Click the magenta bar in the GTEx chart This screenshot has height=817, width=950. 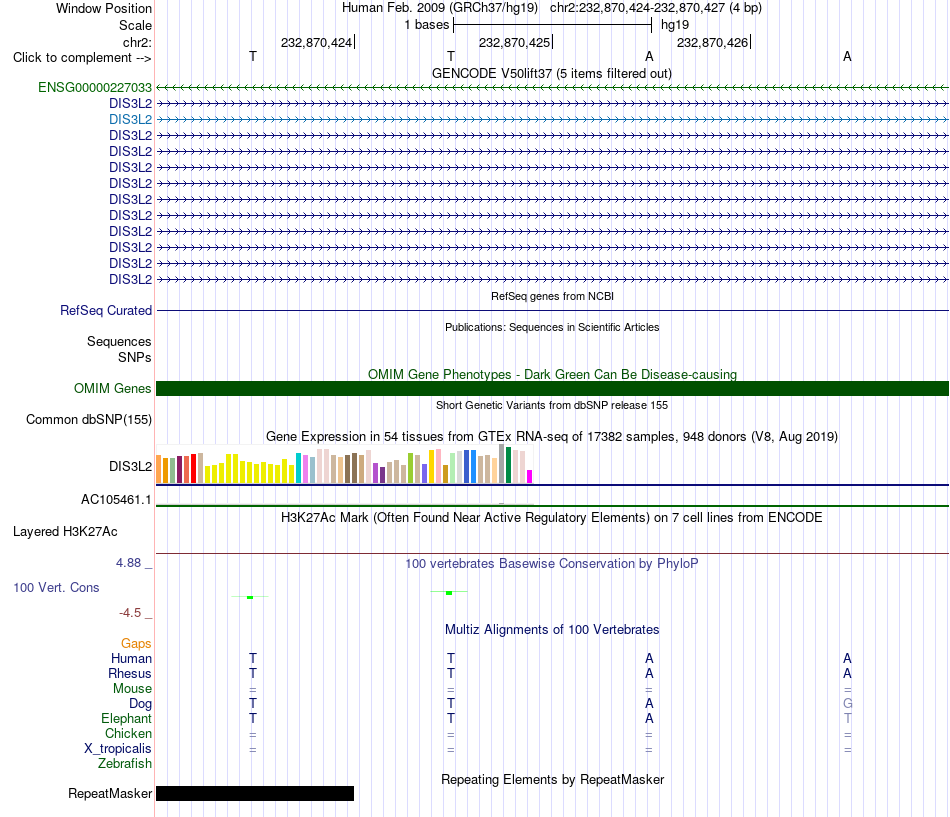click(530, 476)
